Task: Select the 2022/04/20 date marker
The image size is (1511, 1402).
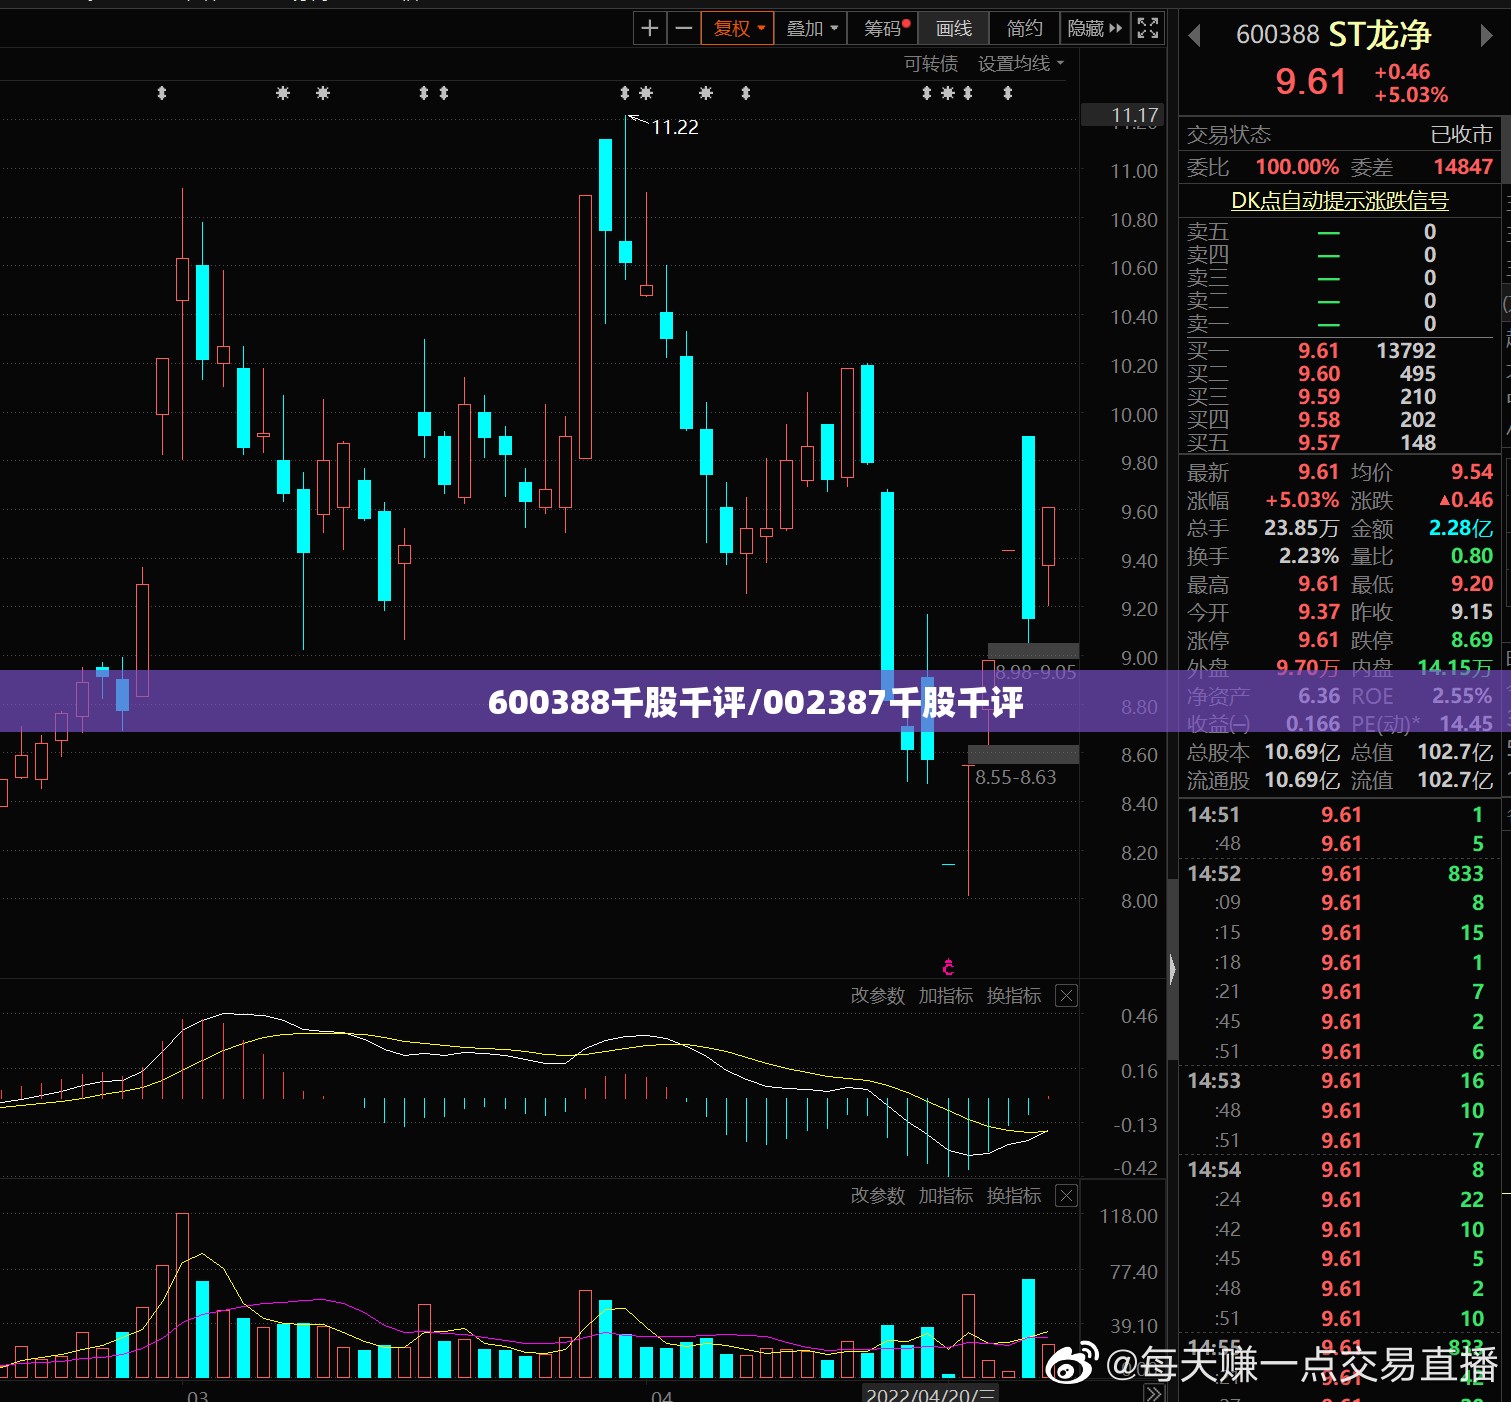Action: point(930,1394)
